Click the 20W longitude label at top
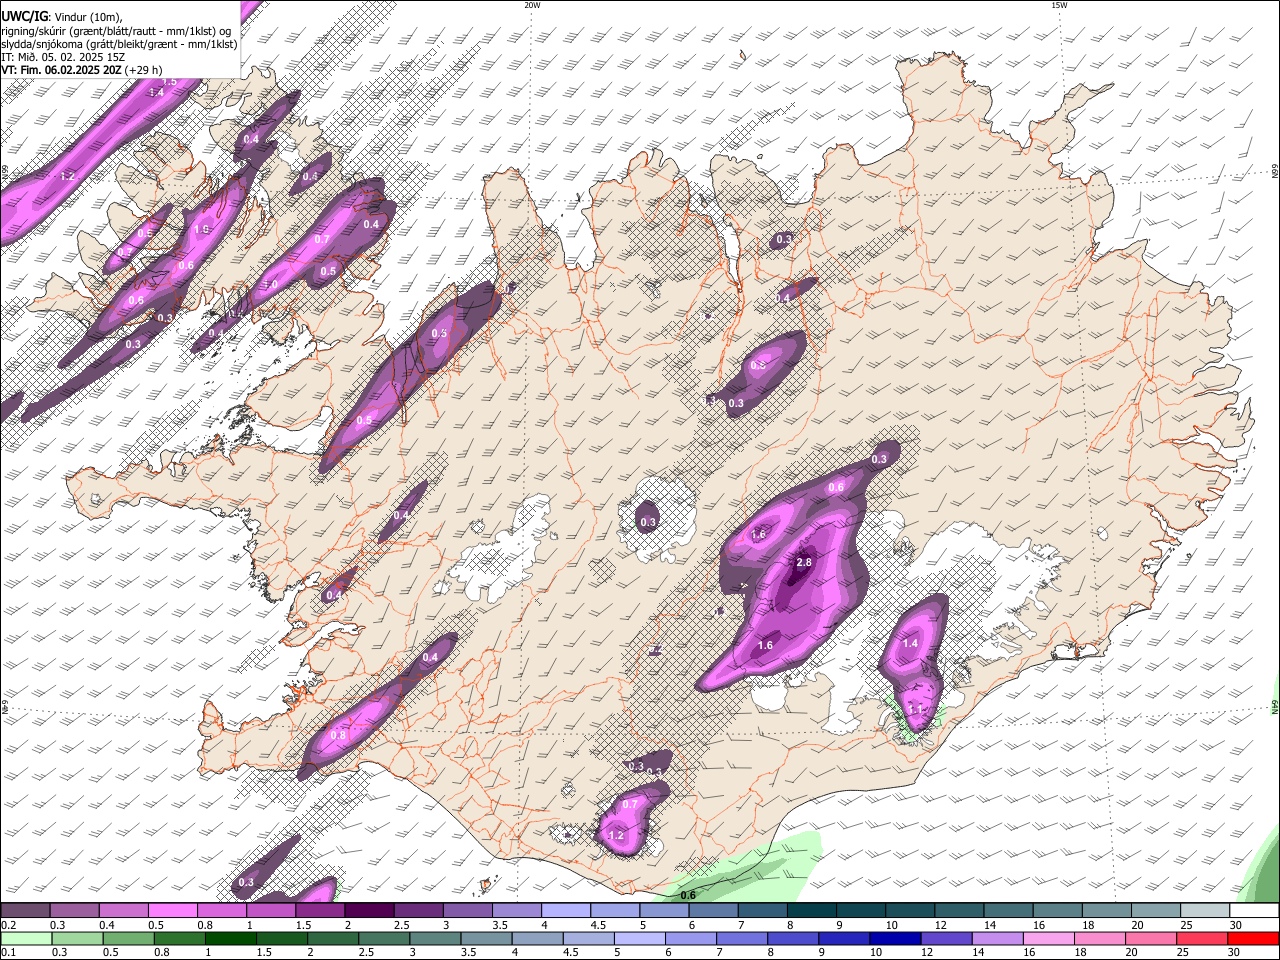Screen dimensions: 1280x960 [x=532, y=5]
